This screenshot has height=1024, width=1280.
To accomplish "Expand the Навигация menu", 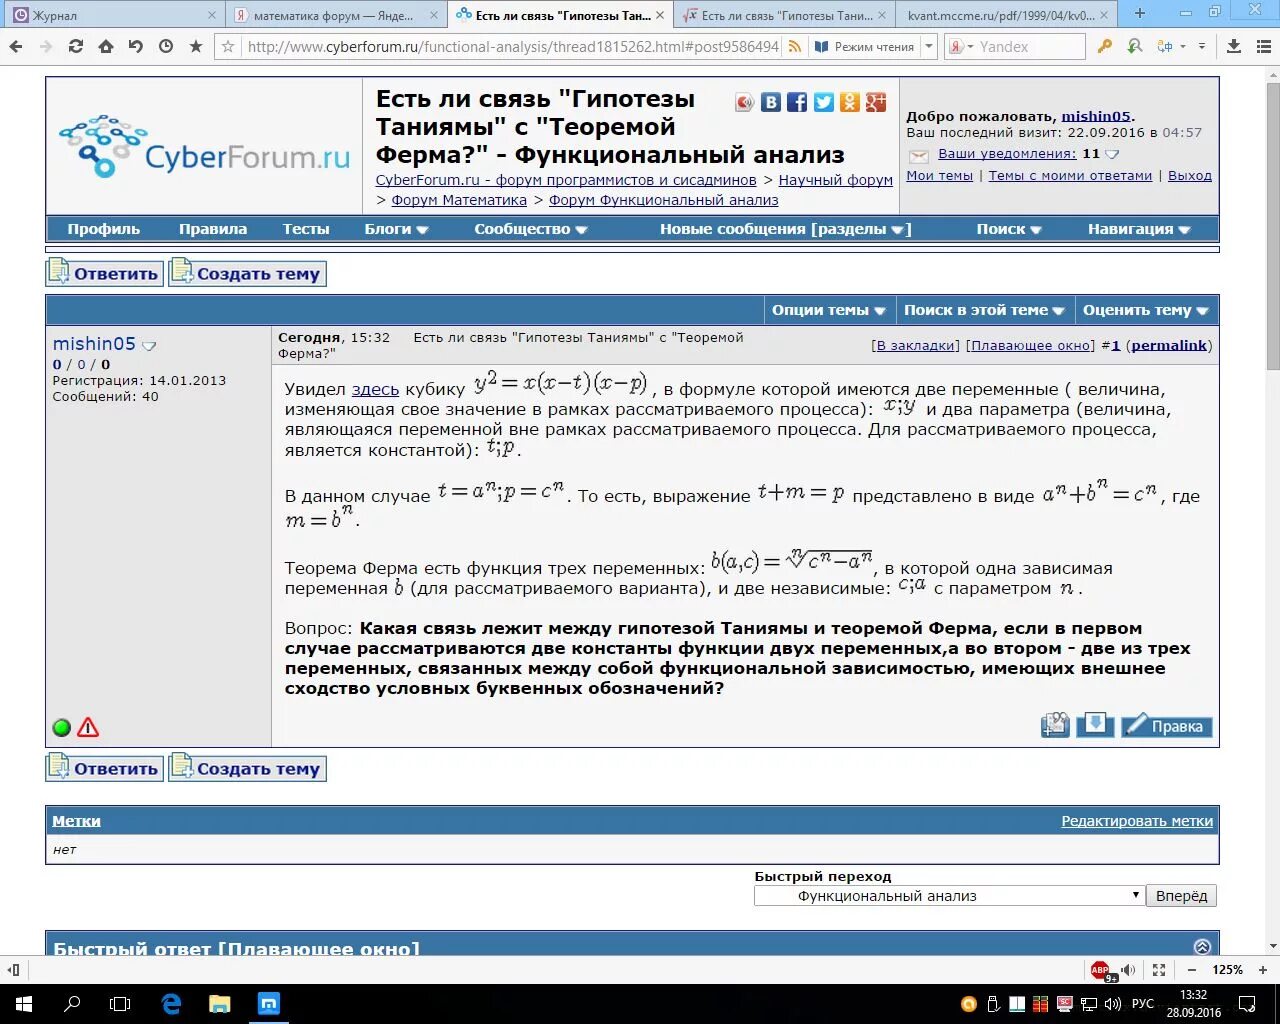I will [x=1139, y=229].
